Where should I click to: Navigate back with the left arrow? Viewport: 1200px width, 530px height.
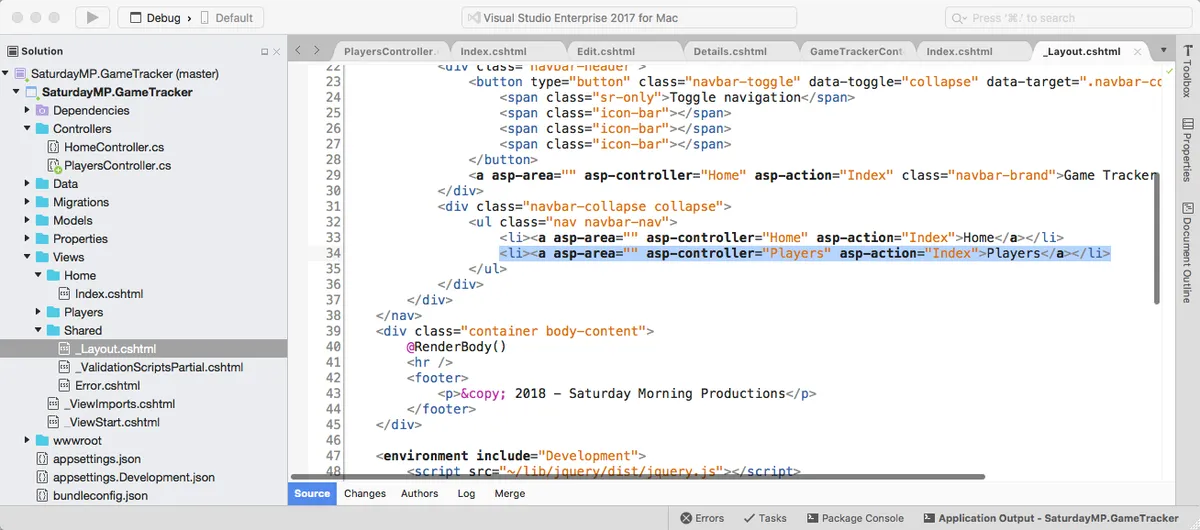point(299,50)
